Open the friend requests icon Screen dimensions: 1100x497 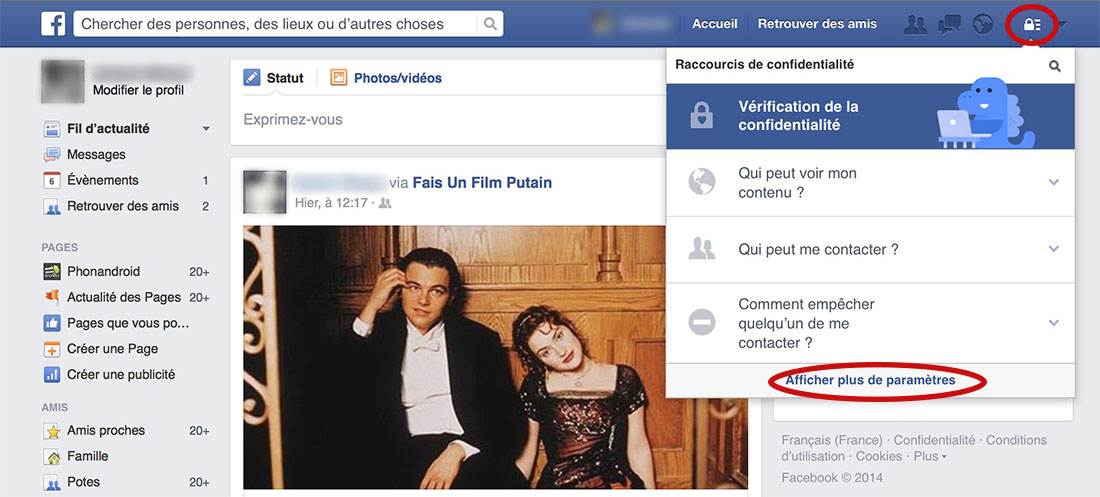coord(915,25)
